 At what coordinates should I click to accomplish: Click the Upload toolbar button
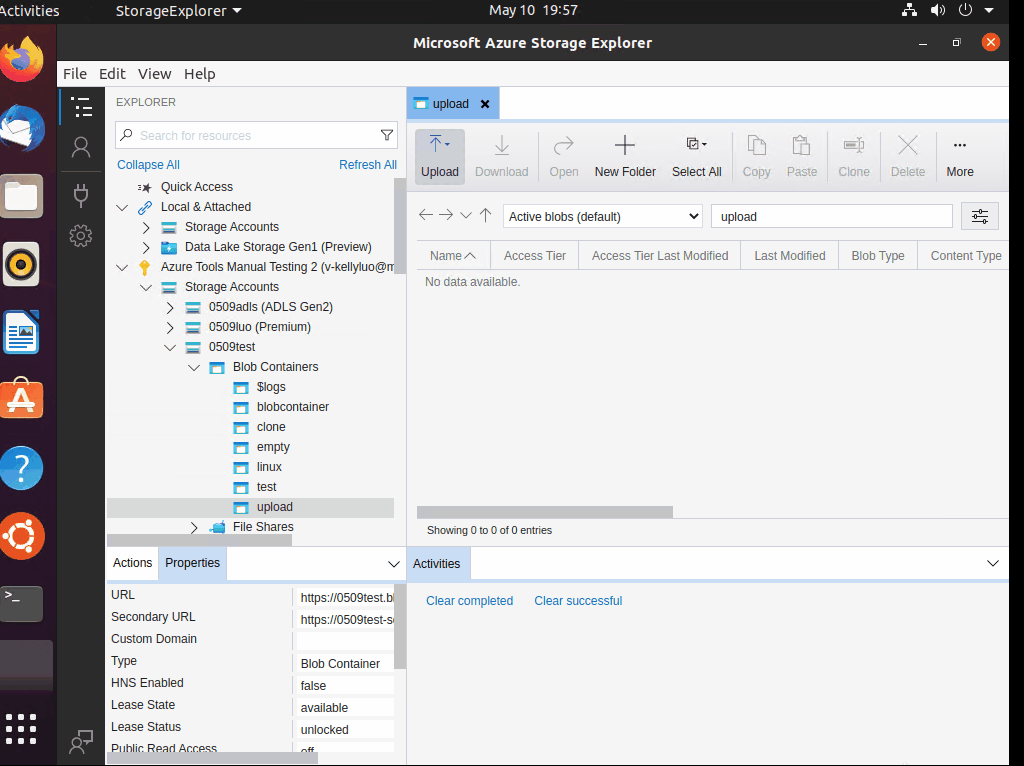[x=440, y=156]
